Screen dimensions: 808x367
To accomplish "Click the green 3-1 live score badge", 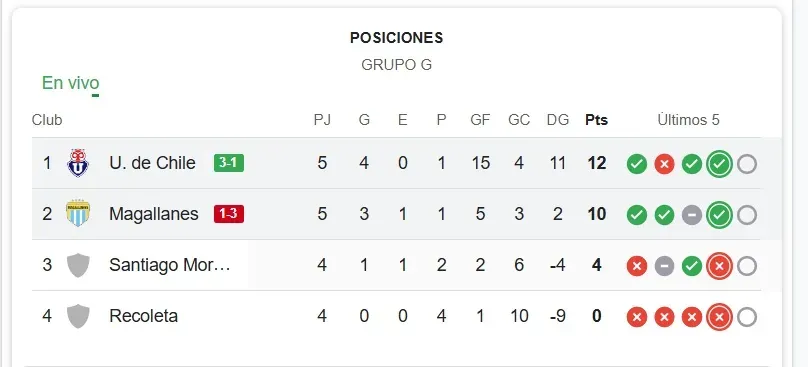I will coord(229,163).
